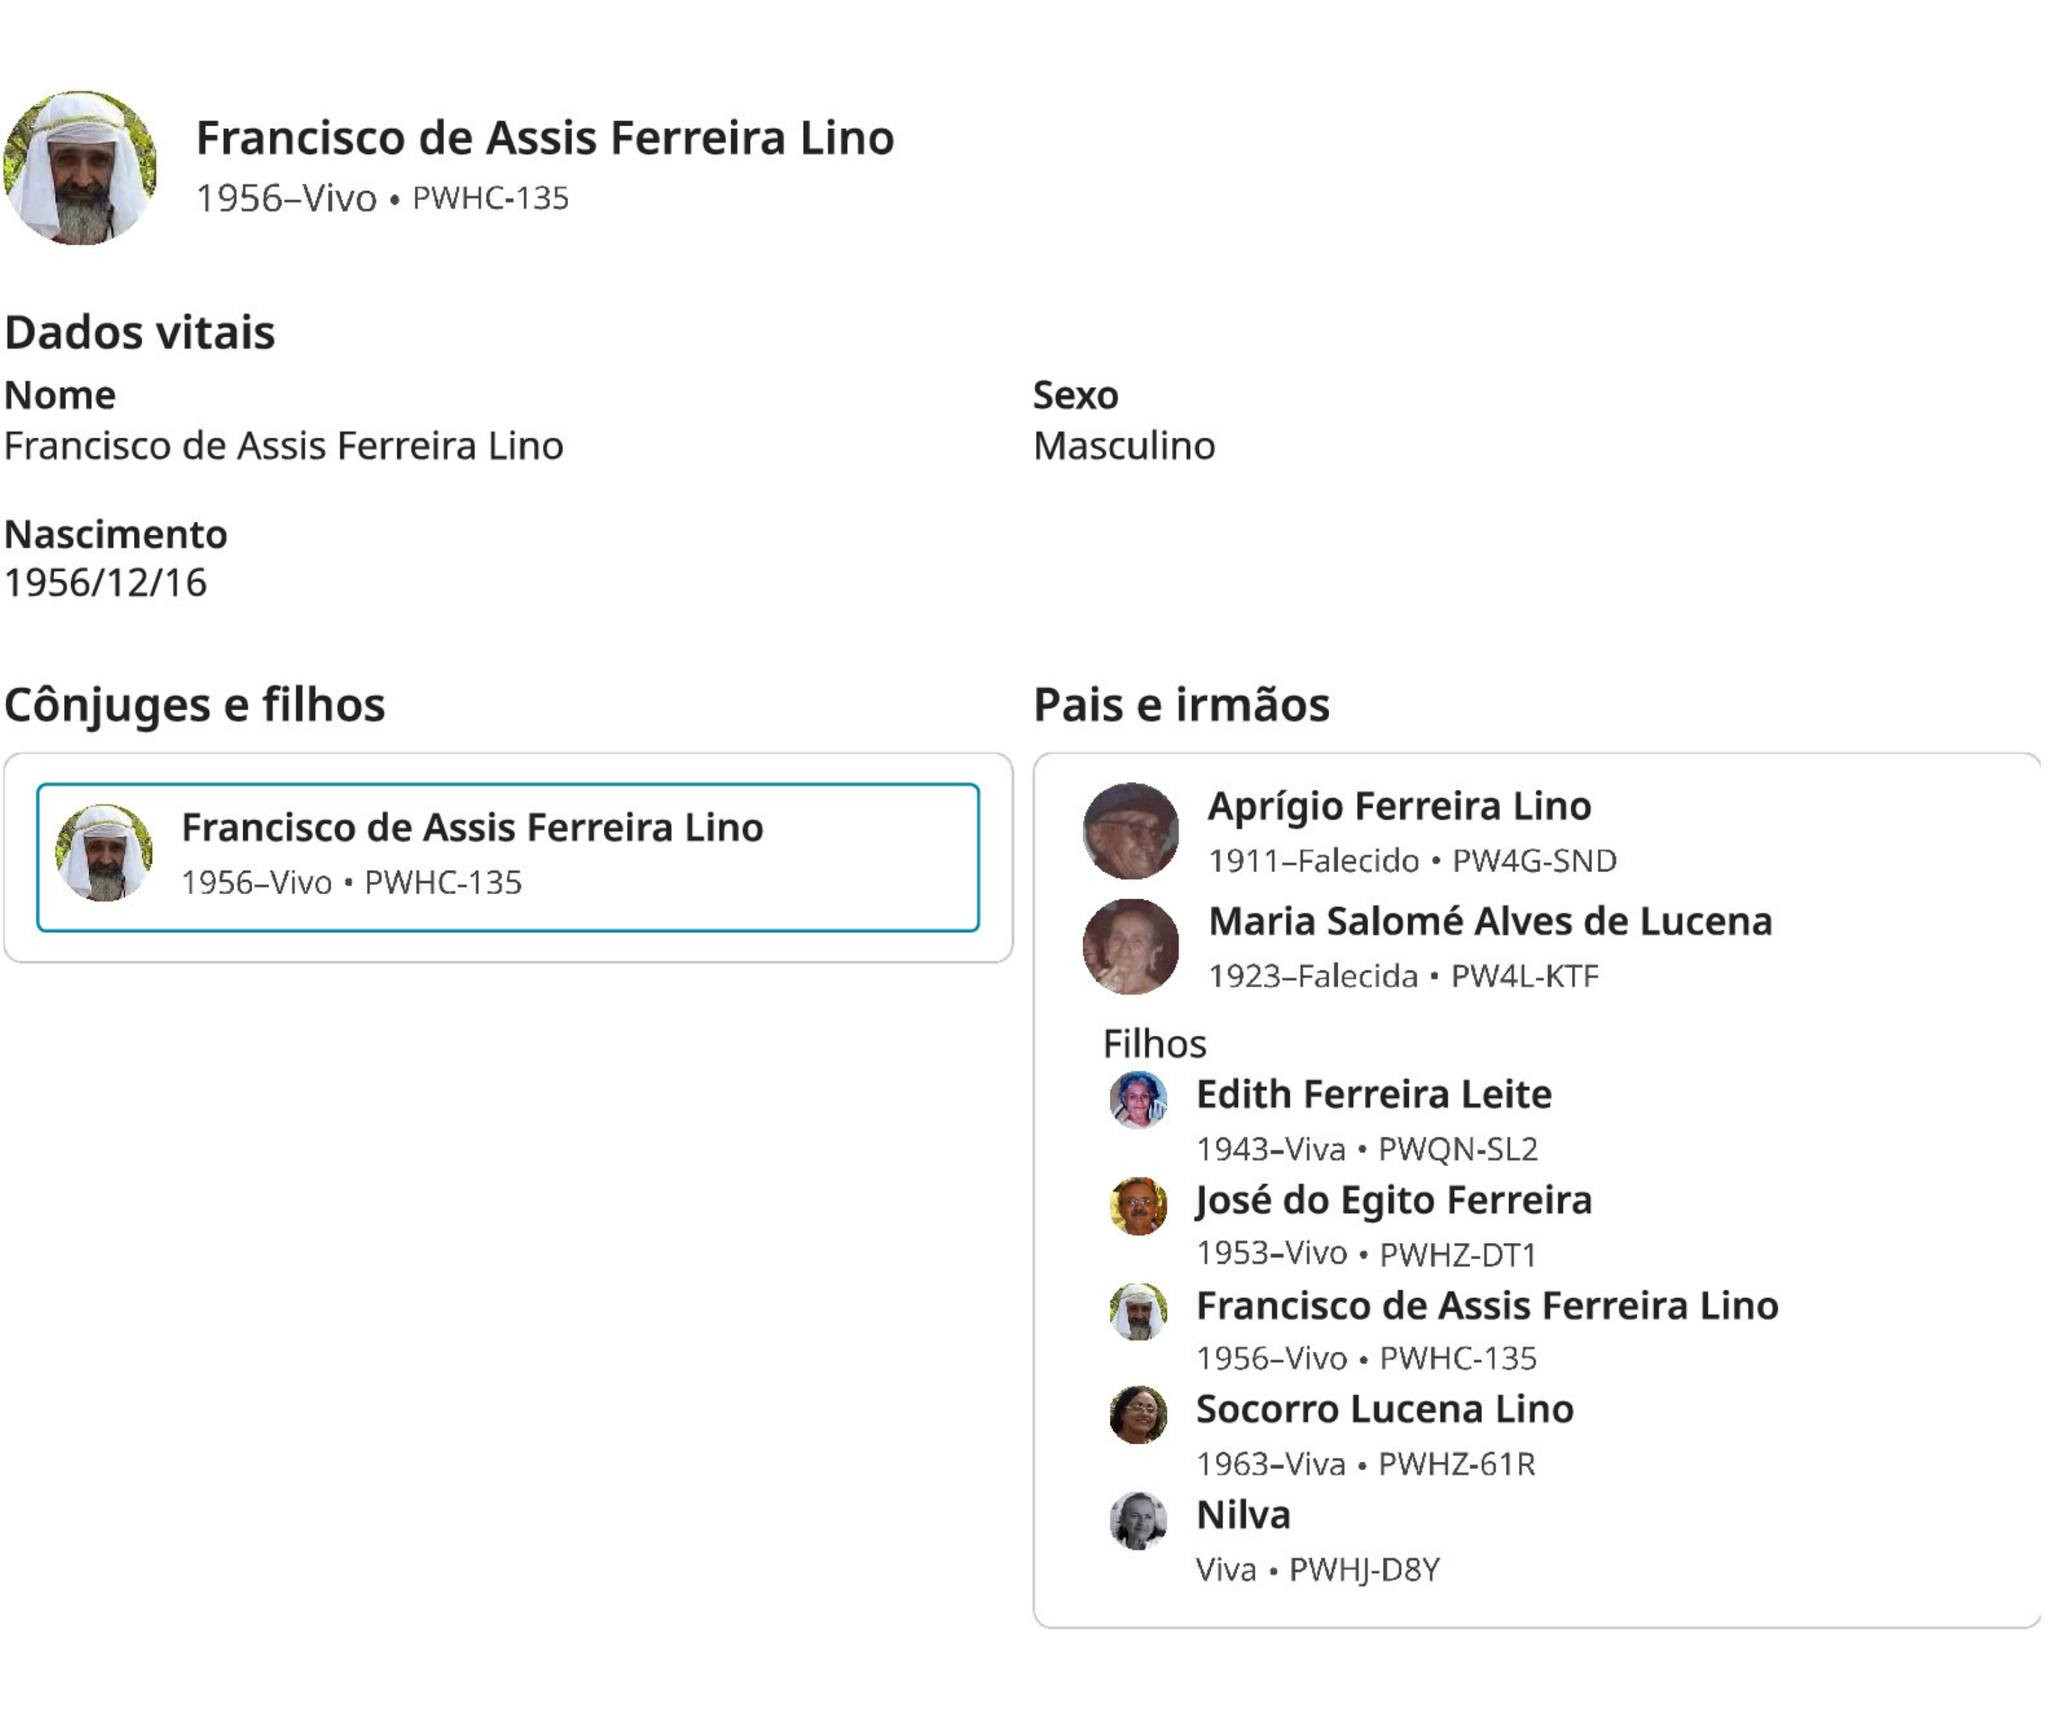The image size is (2048, 1717).
Task: Open Socorro Lucena Lino's name link
Action: click(1385, 1409)
